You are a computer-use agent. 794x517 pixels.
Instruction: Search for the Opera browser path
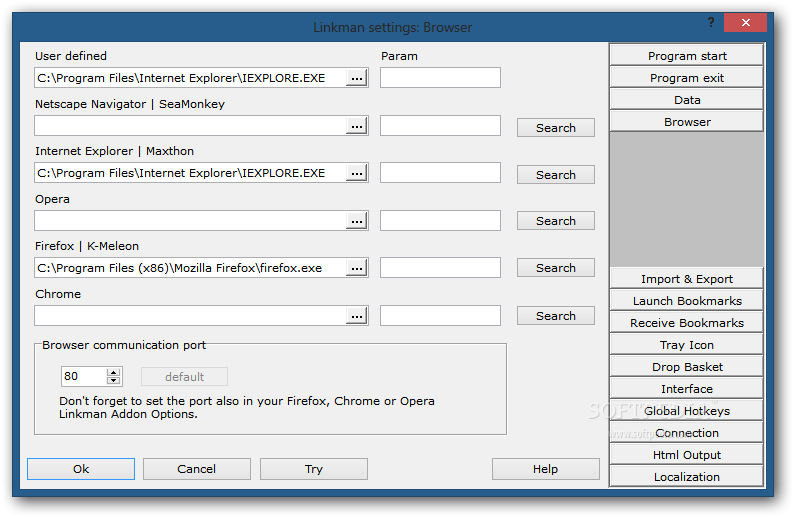pos(555,221)
